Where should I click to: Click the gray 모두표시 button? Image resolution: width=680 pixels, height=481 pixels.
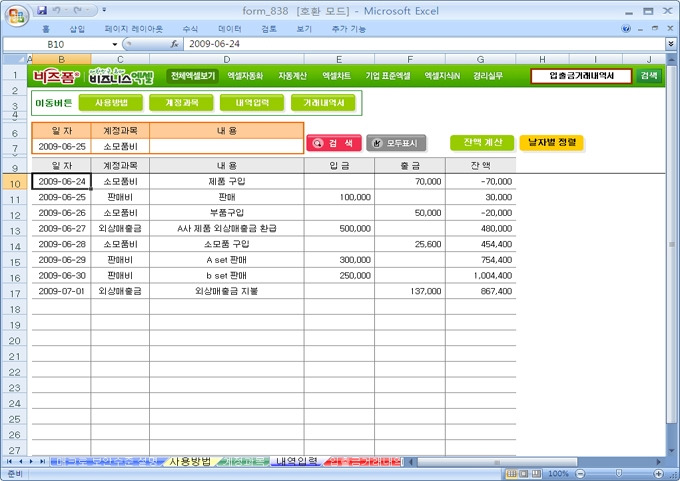pos(396,143)
